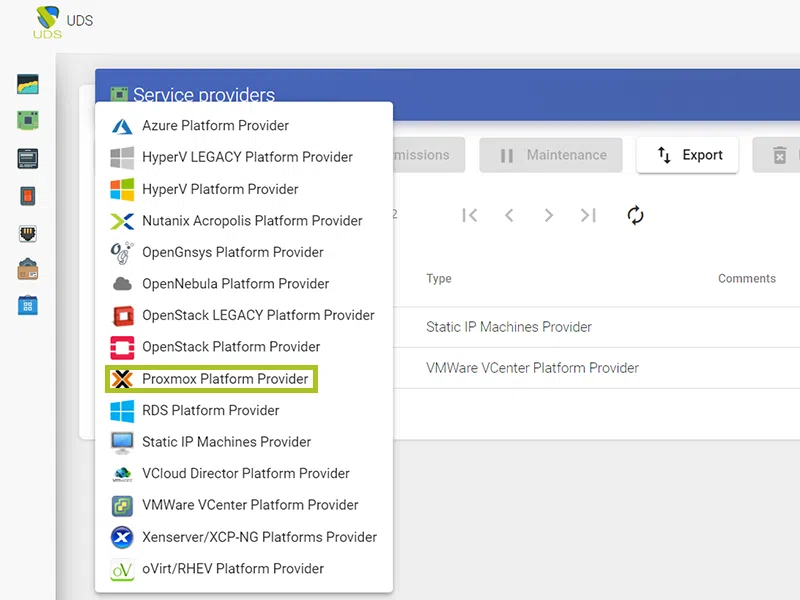Click the VCloud Director logo icon
The height and width of the screenshot is (600, 800).
[122, 474]
